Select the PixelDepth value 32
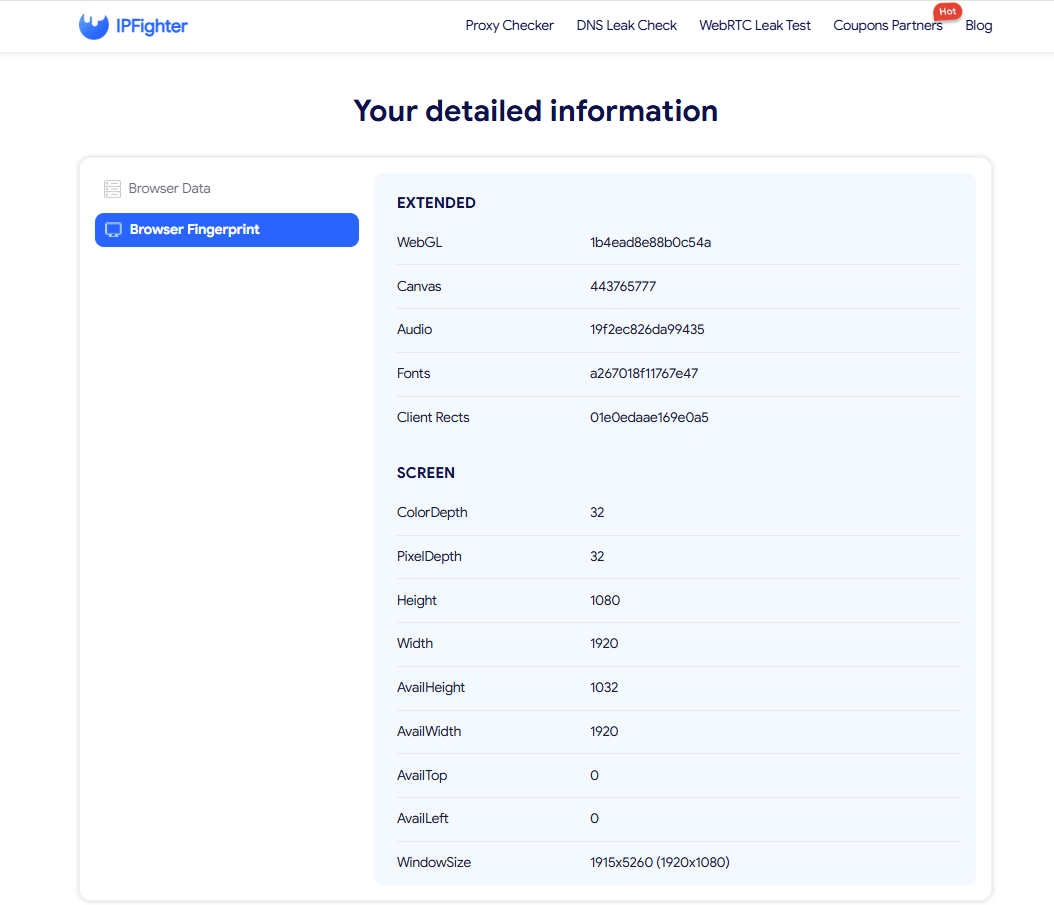1054x905 pixels. [597, 557]
